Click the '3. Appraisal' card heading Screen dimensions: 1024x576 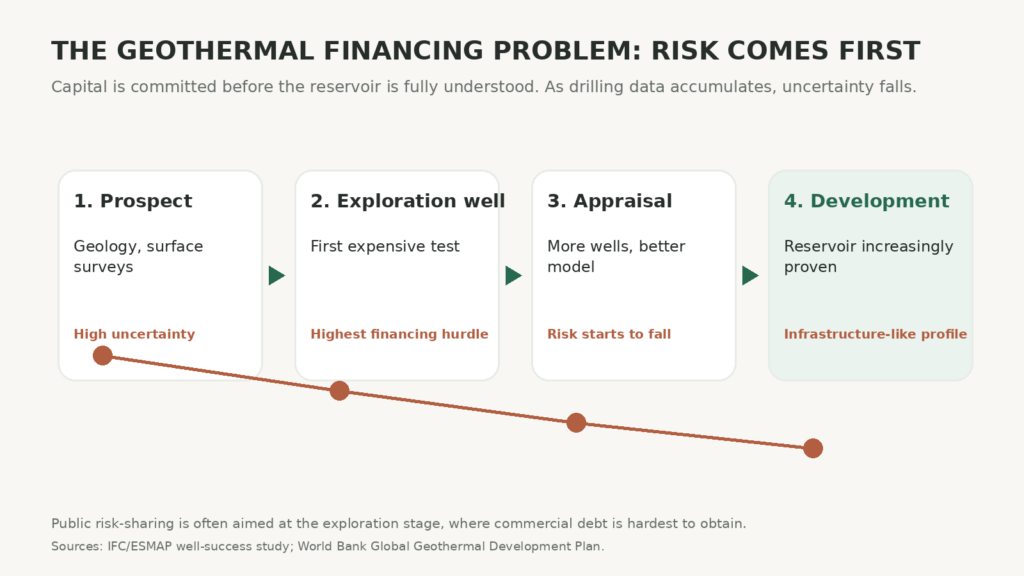point(609,201)
